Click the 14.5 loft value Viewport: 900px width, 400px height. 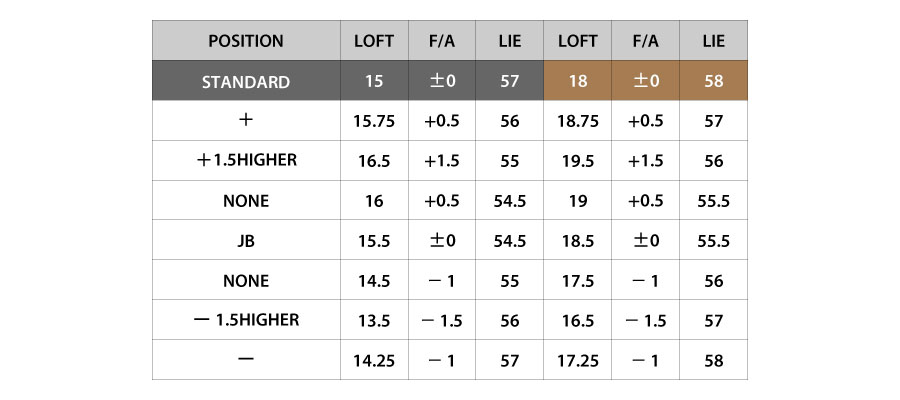click(374, 281)
